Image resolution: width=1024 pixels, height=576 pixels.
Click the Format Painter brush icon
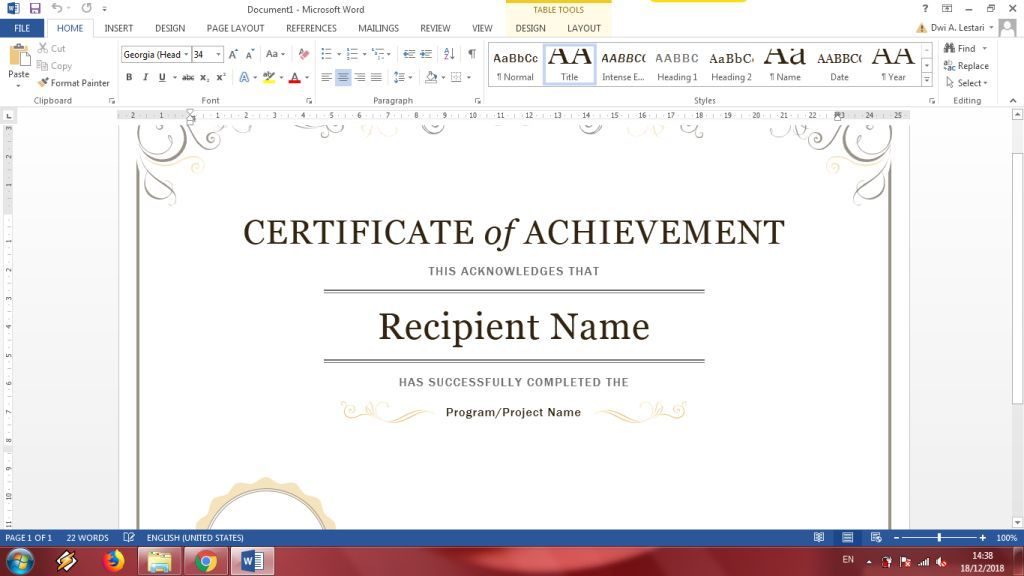click(43, 83)
